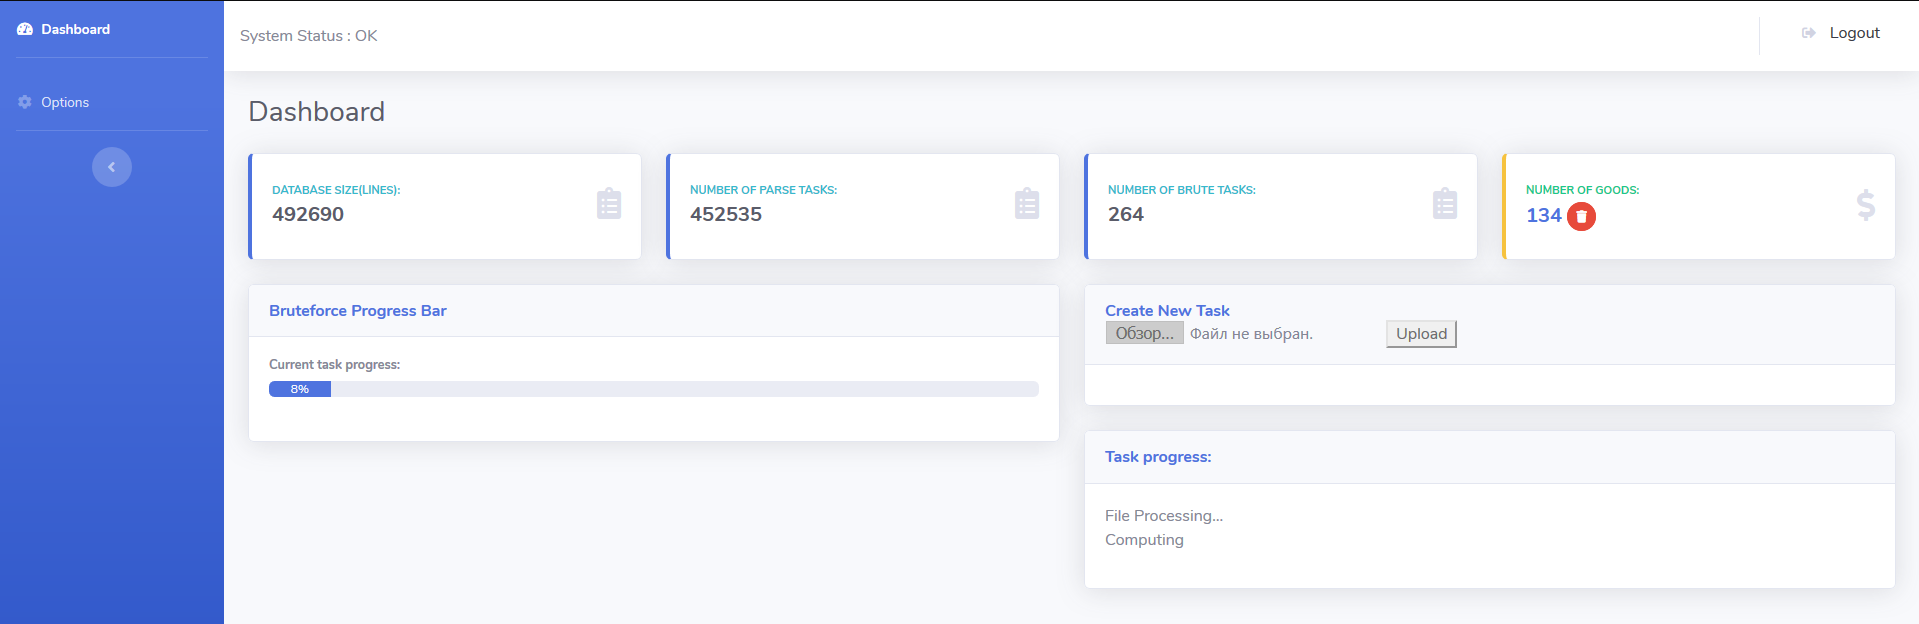This screenshot has height=624, width=1919.
Task: Open the Dashboard menu item
Action: (75, 29)
